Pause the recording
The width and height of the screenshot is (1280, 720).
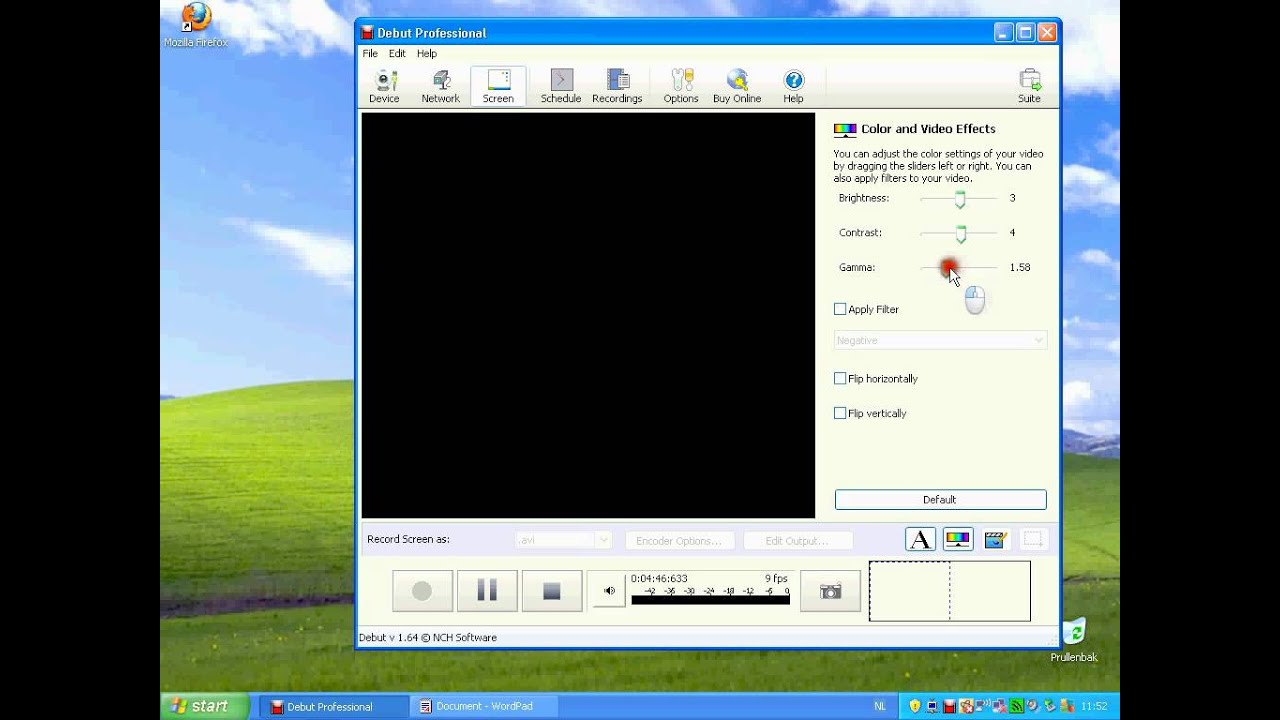(x=487, y=591)
